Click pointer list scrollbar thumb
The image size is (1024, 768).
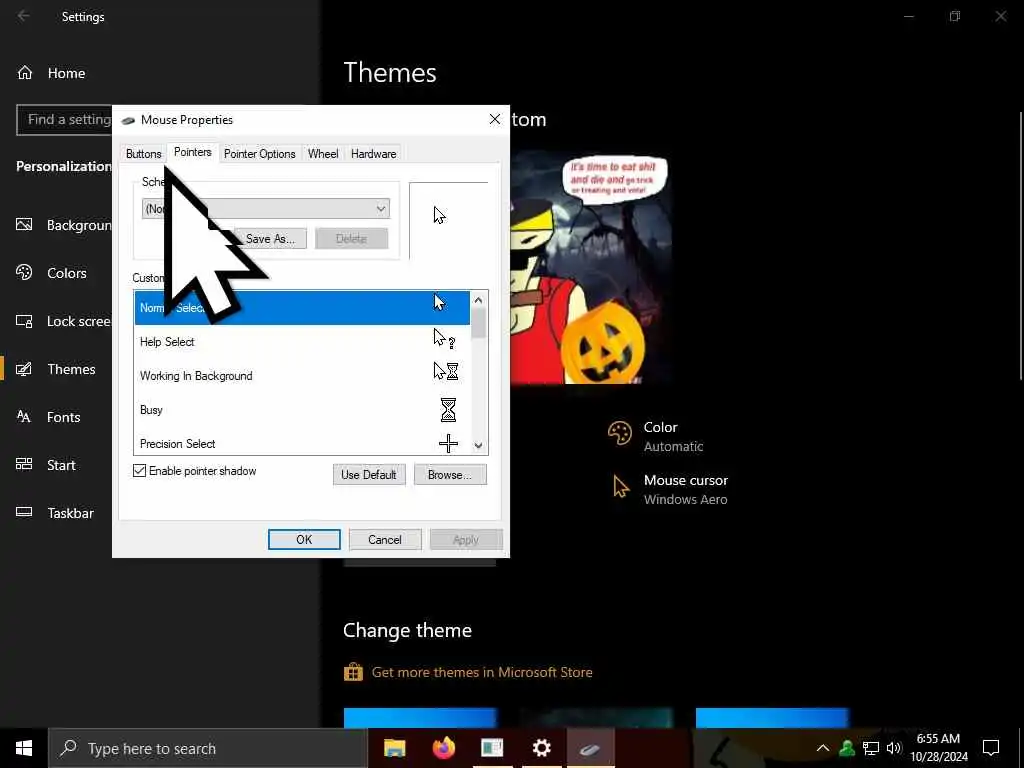479,323
